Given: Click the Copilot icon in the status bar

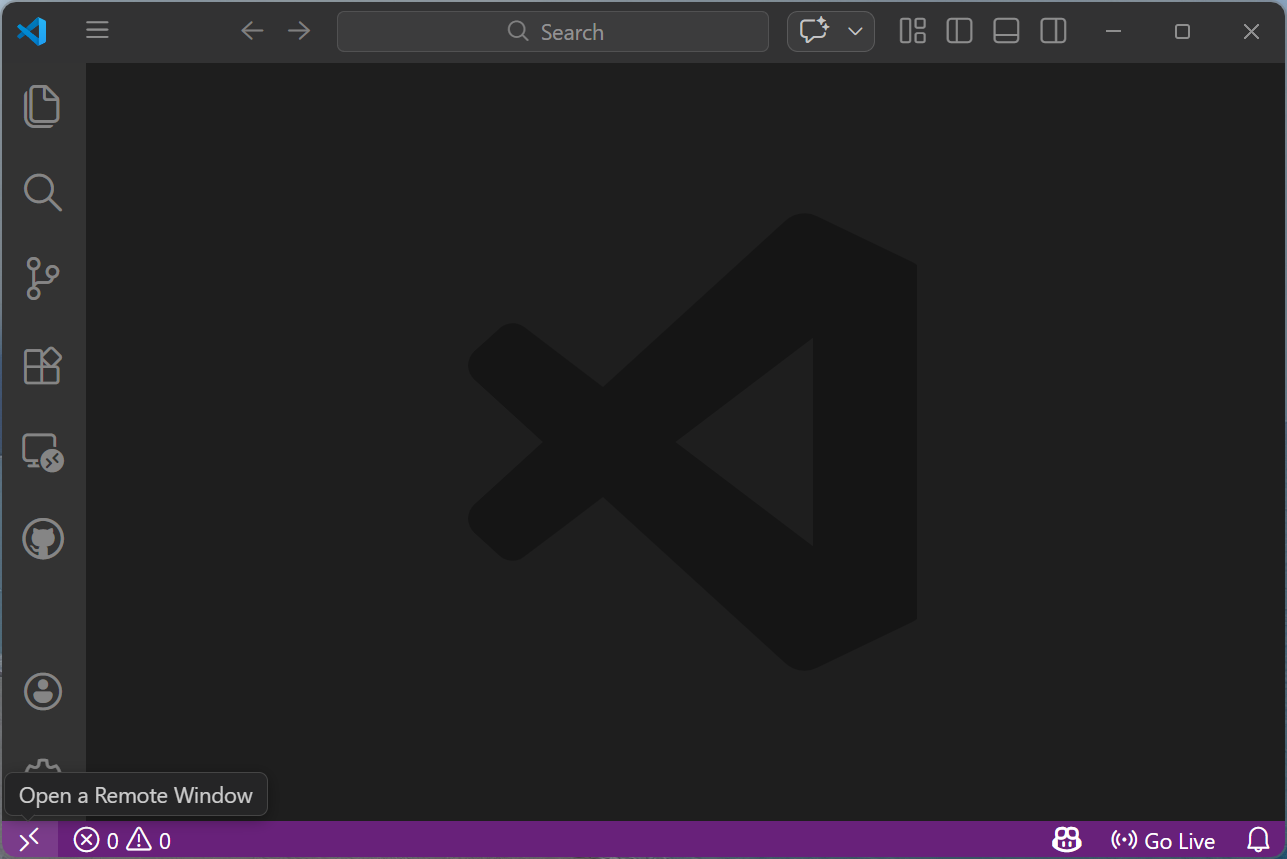Looking at the screenshot, I should [1066, 840].
